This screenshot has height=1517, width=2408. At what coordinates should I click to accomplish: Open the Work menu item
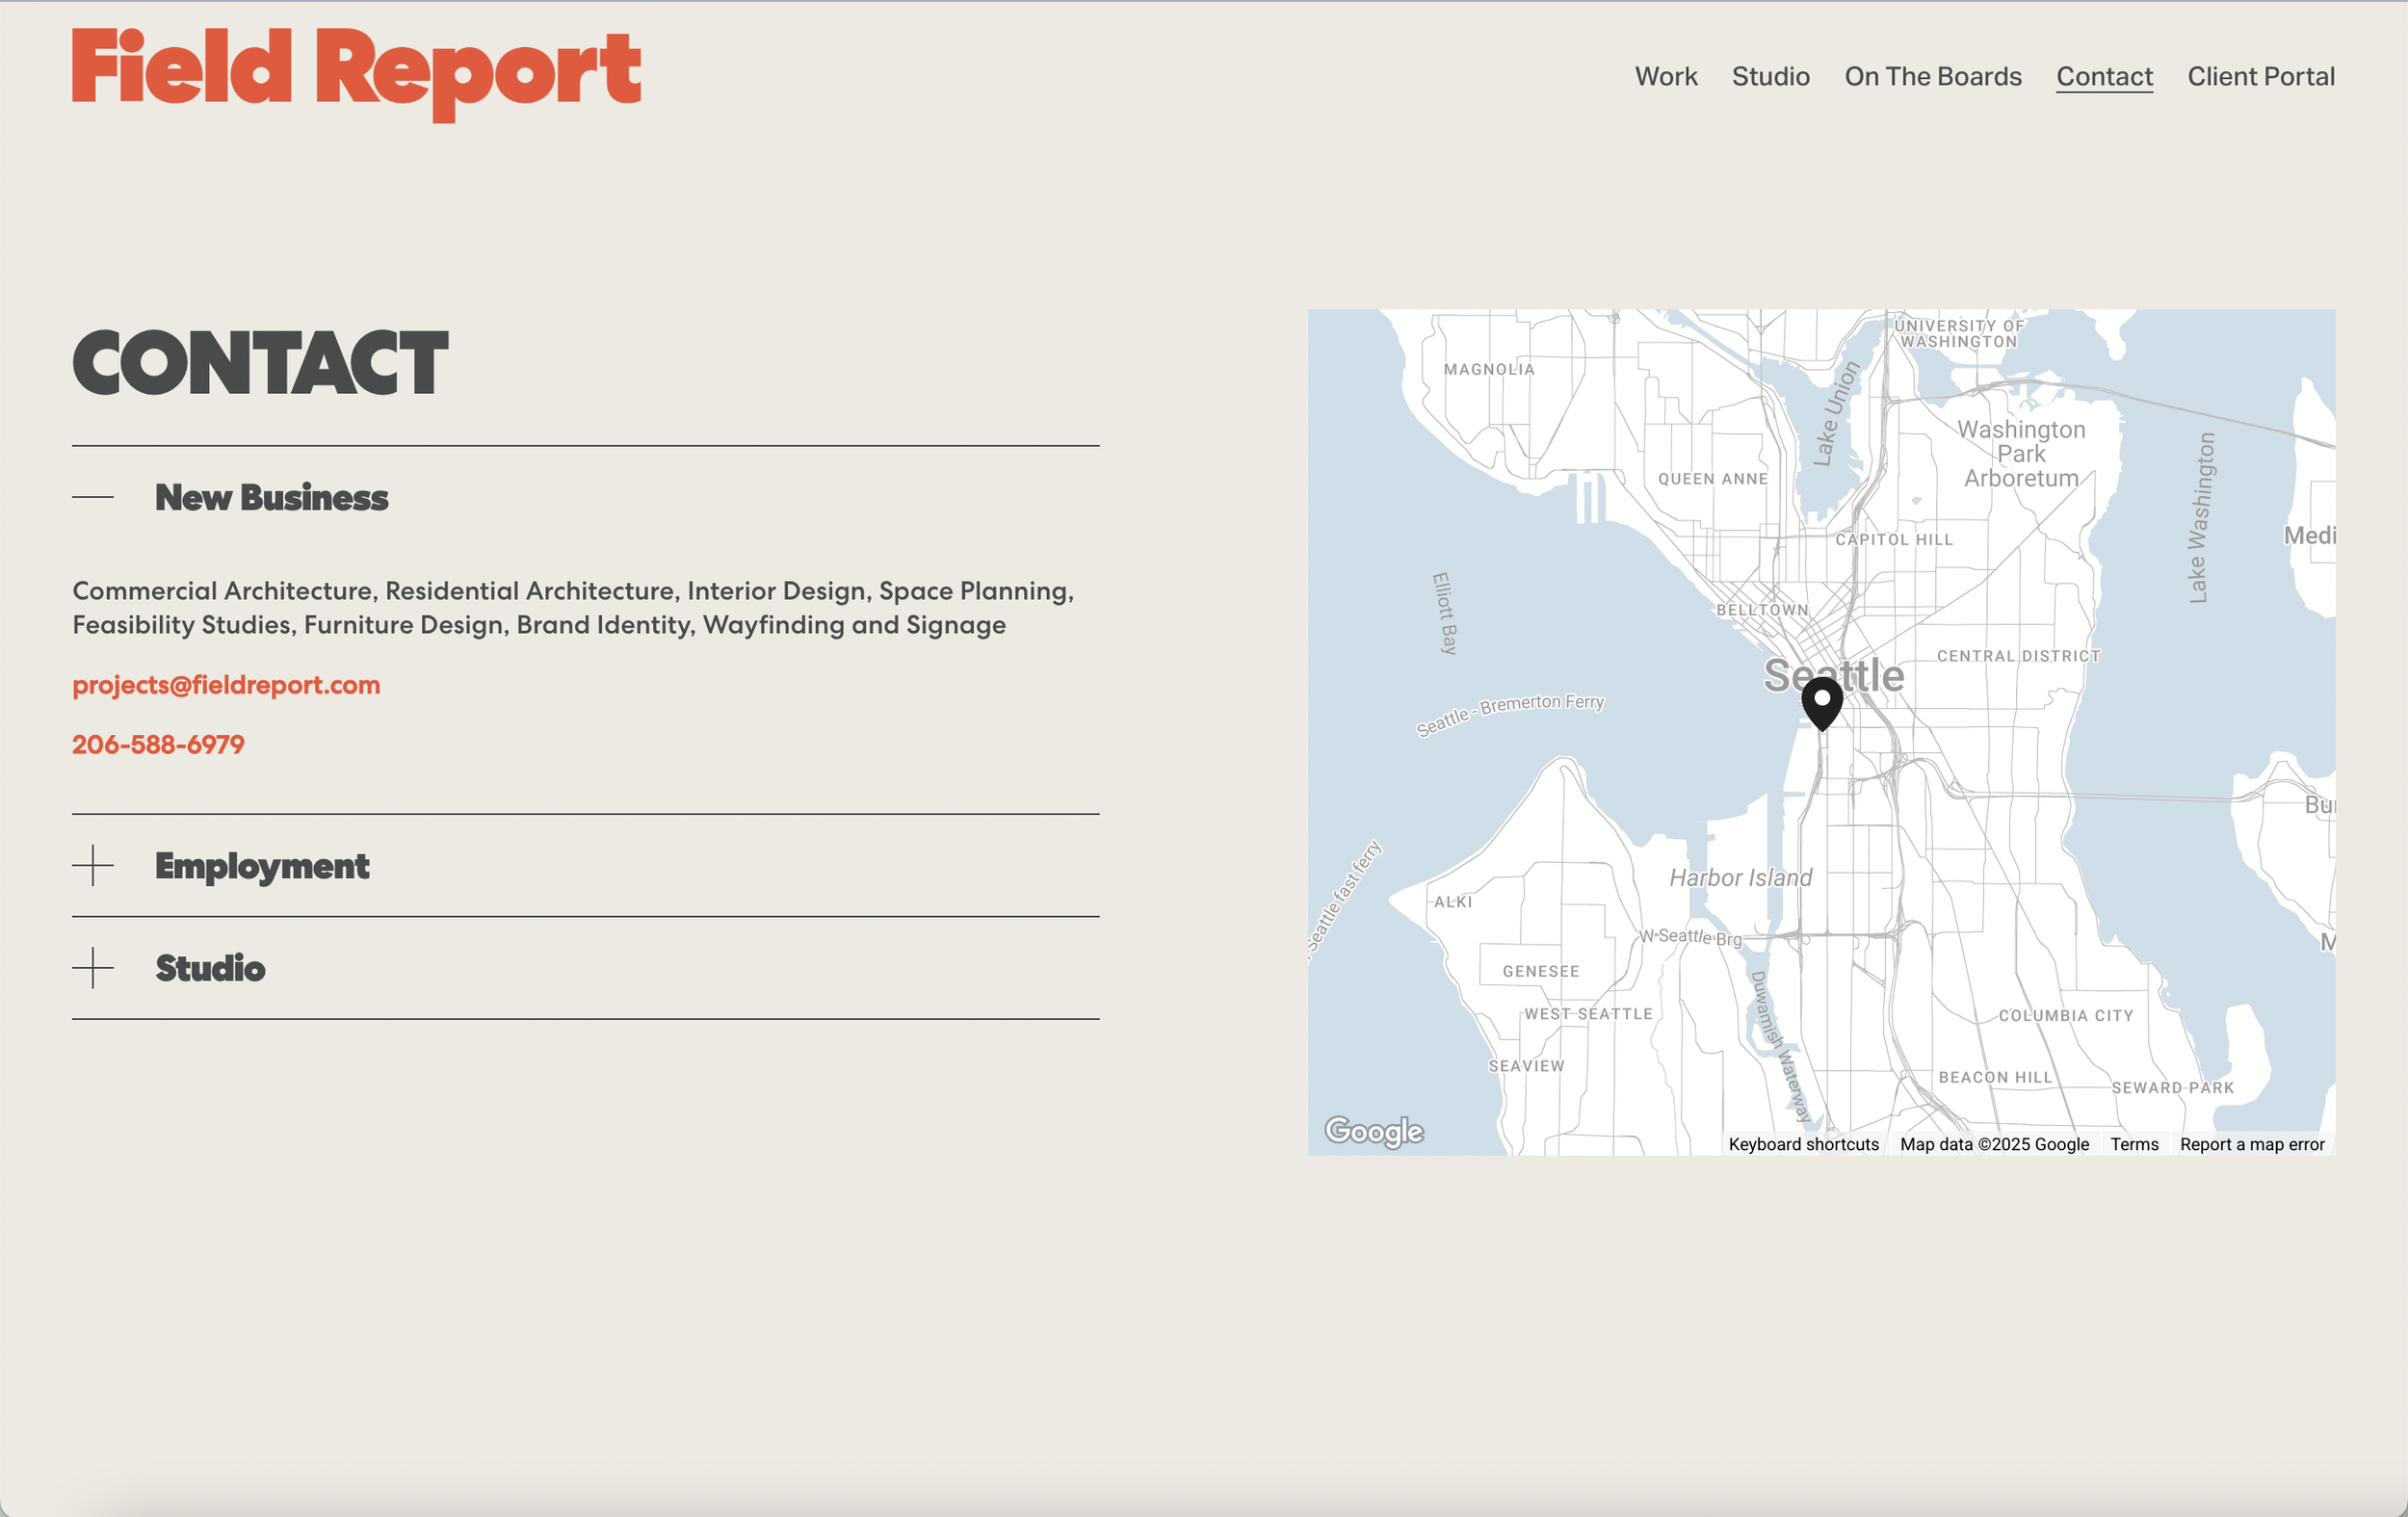(x=1665, y=77)
